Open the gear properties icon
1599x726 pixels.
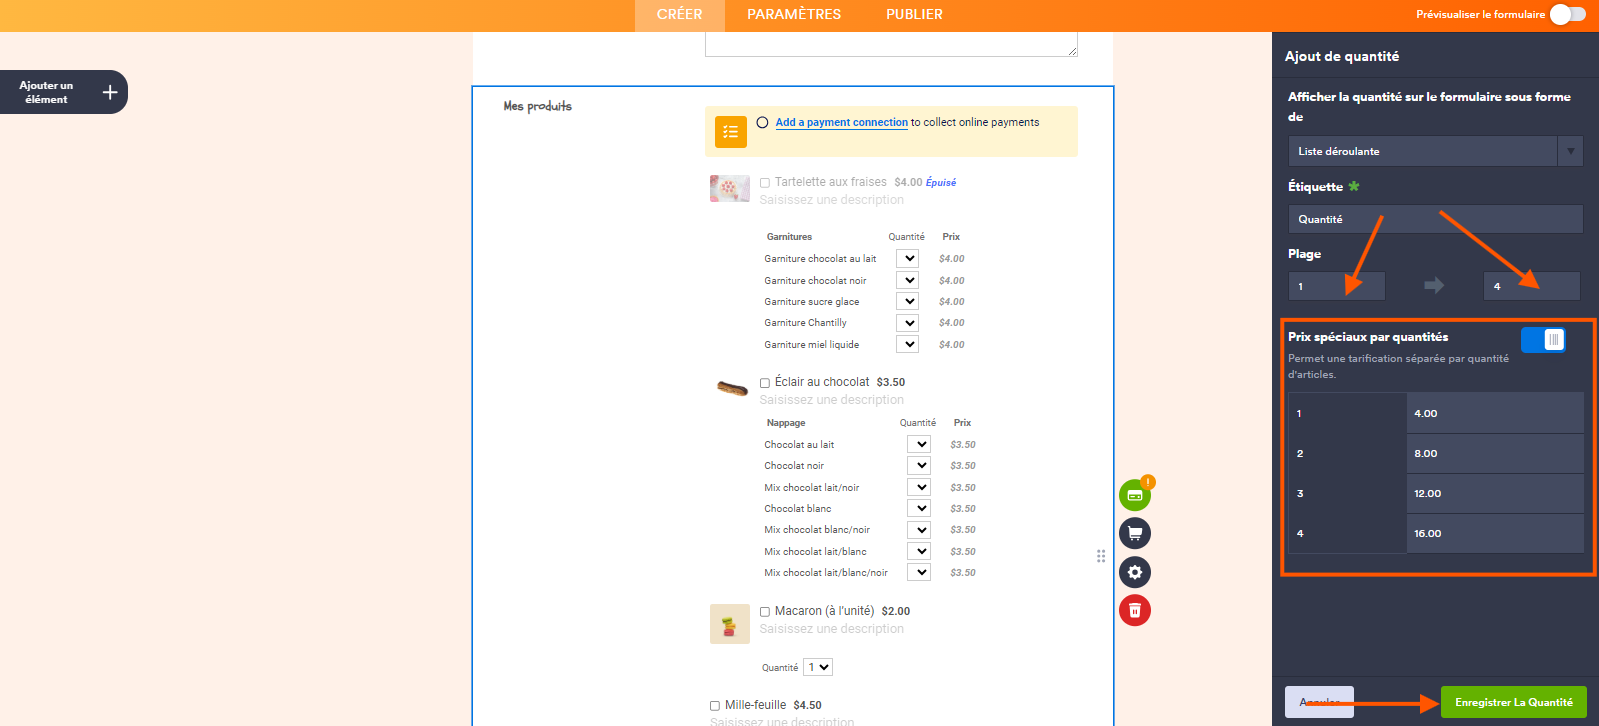pos(1135,572)
